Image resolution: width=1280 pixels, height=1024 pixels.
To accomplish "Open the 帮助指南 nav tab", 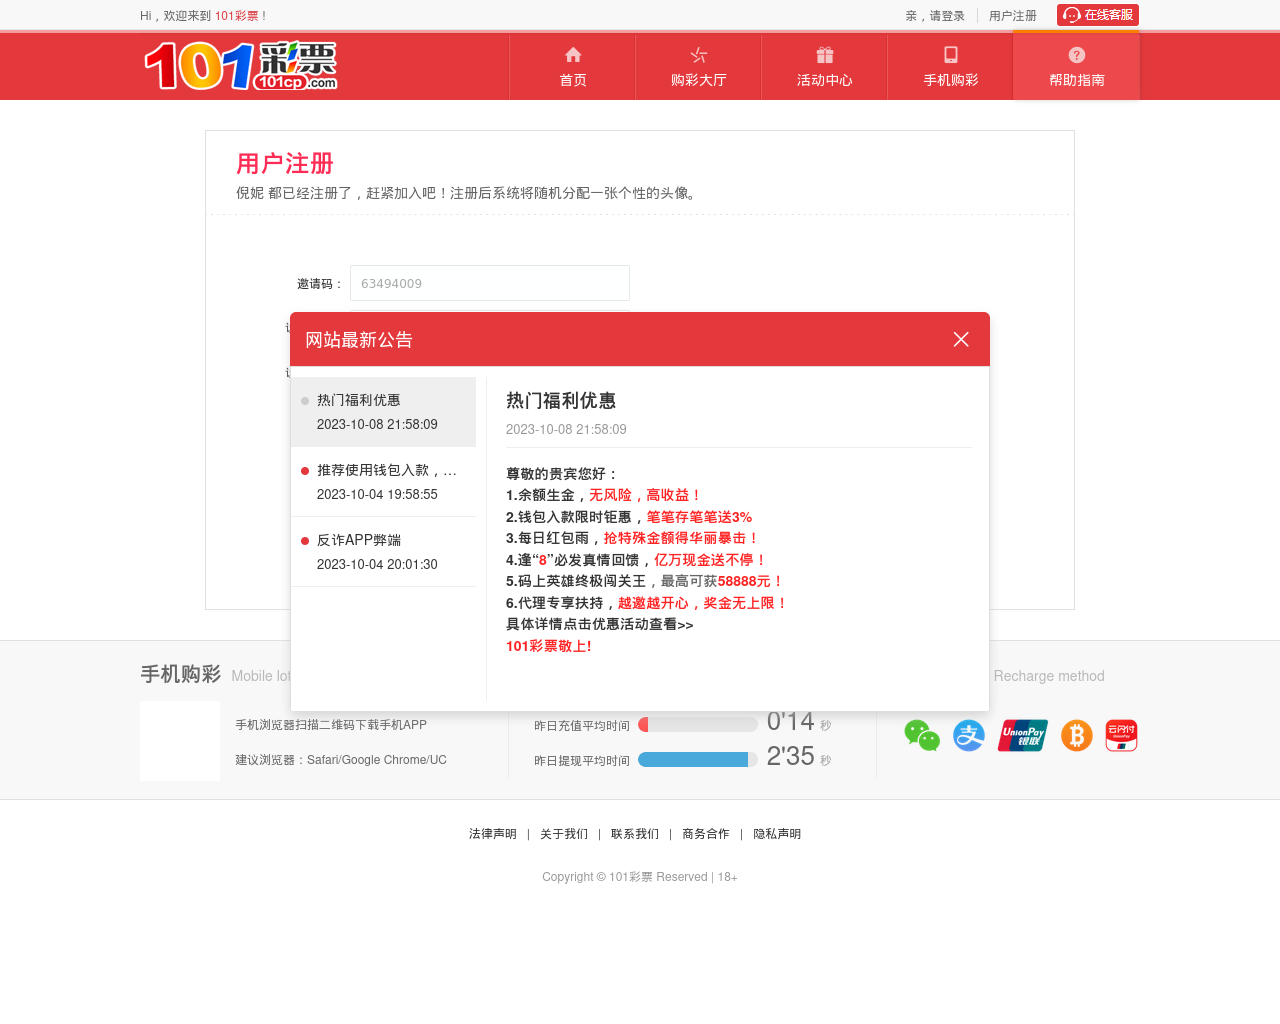I will (x=1077, y=67).
